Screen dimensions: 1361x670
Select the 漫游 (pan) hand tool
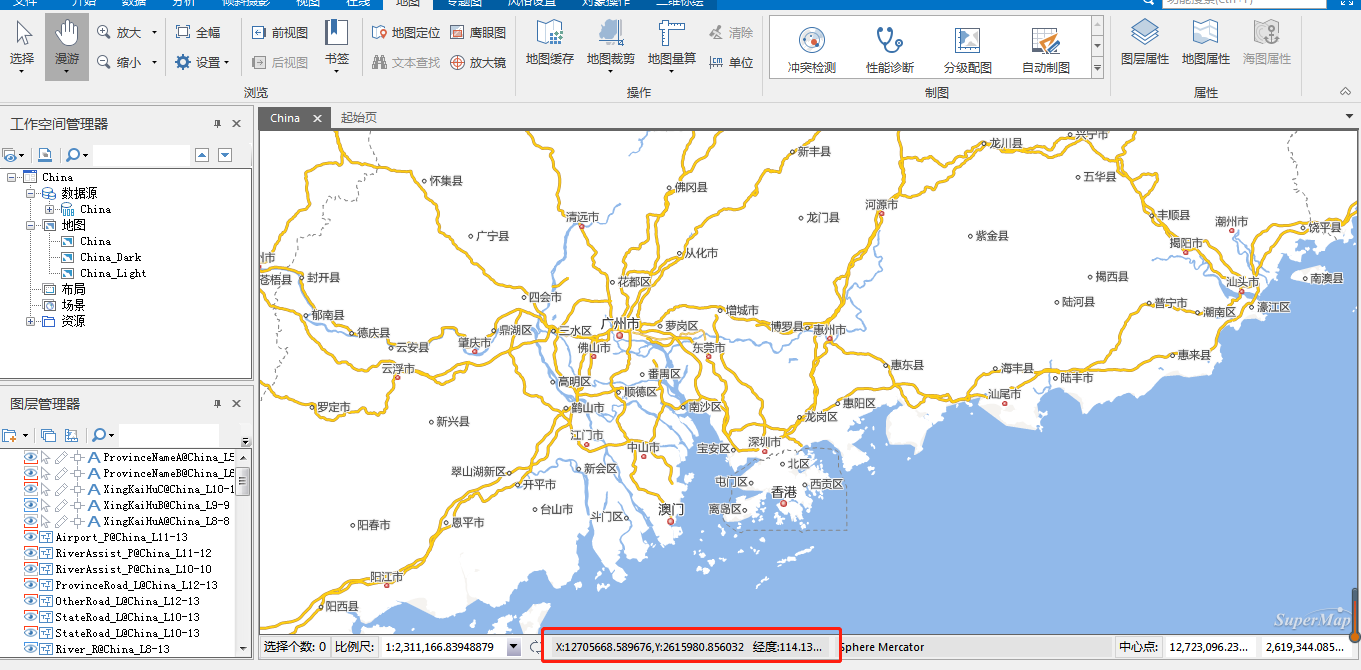[x=67, y=45]
